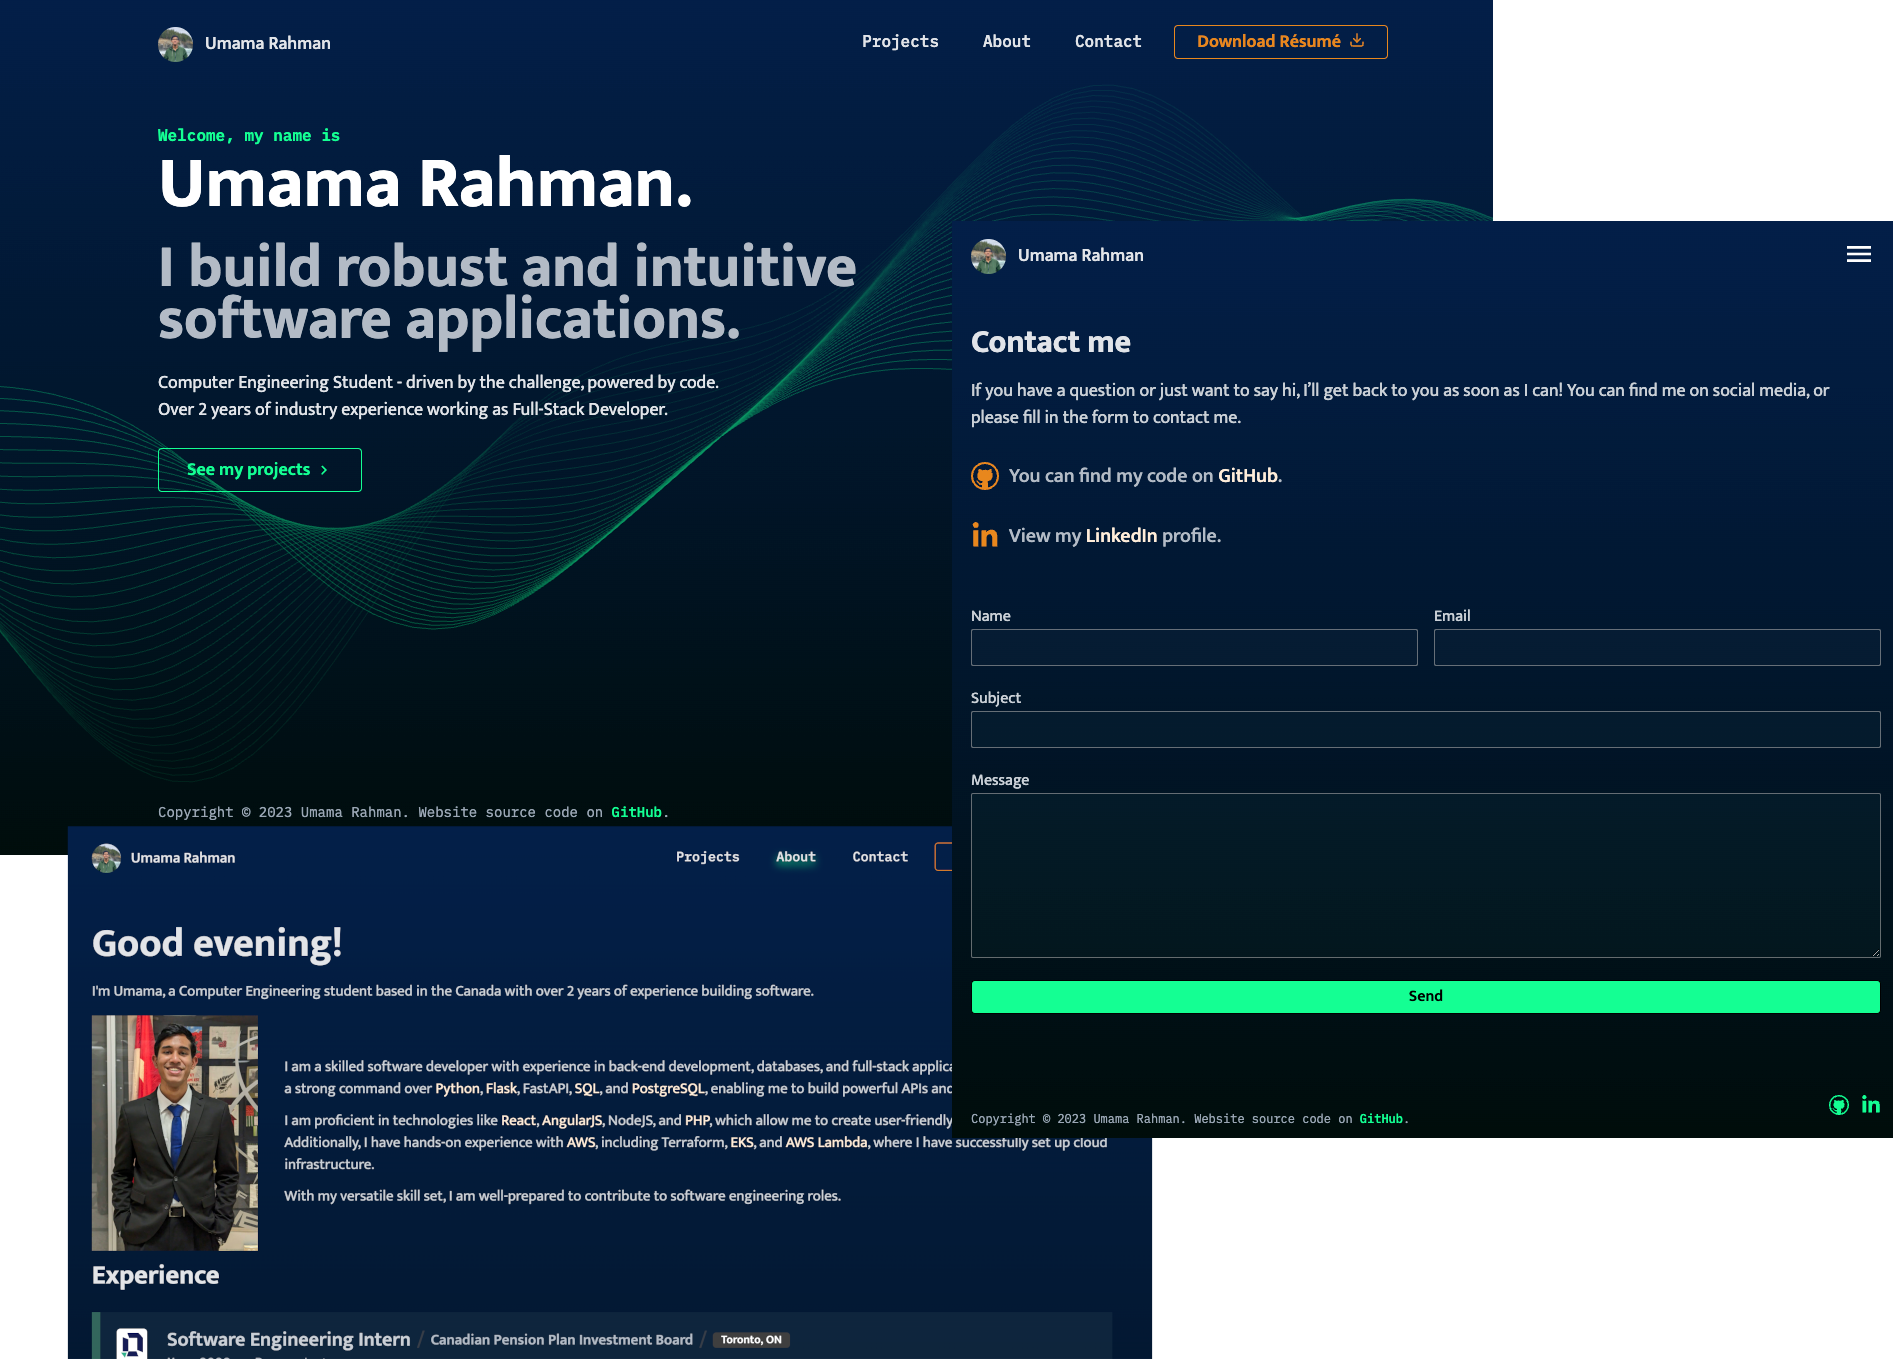Open the About nav item on the home page
Viewport: 1893px width, 1359px height.
coord(1006,42)
